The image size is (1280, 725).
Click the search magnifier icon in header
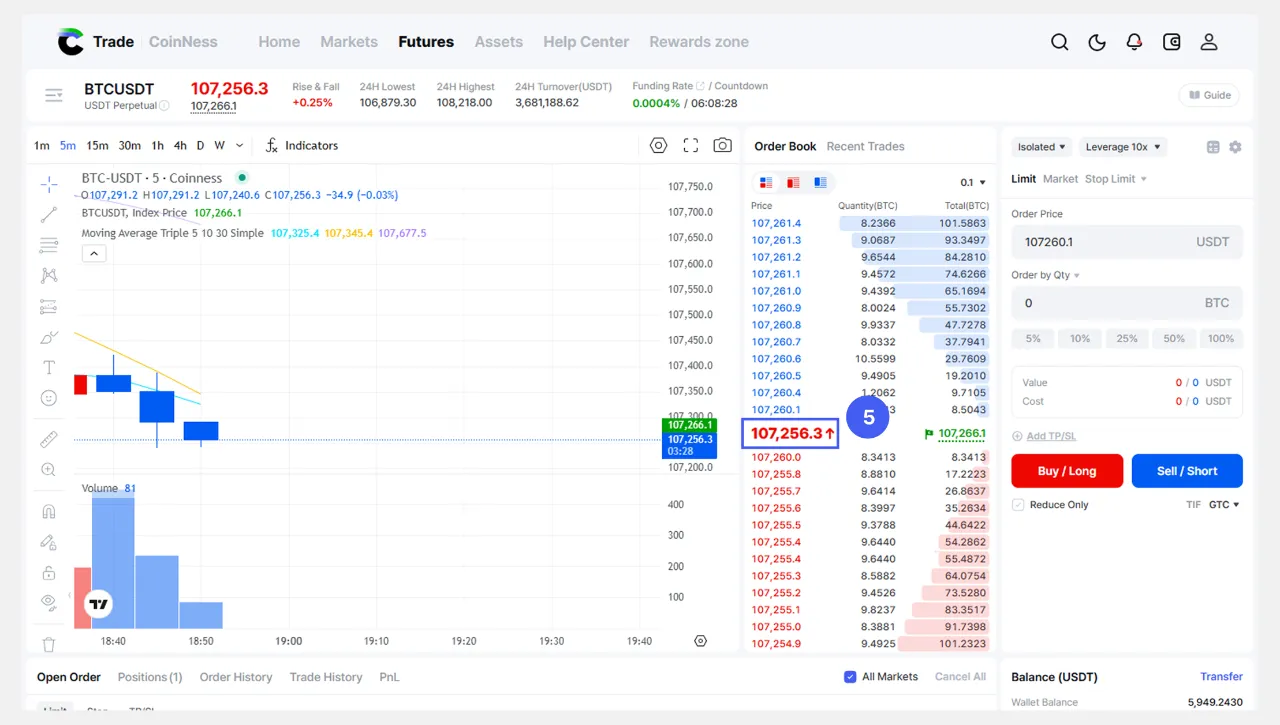pyautogui.click(x=1060, y=42)
